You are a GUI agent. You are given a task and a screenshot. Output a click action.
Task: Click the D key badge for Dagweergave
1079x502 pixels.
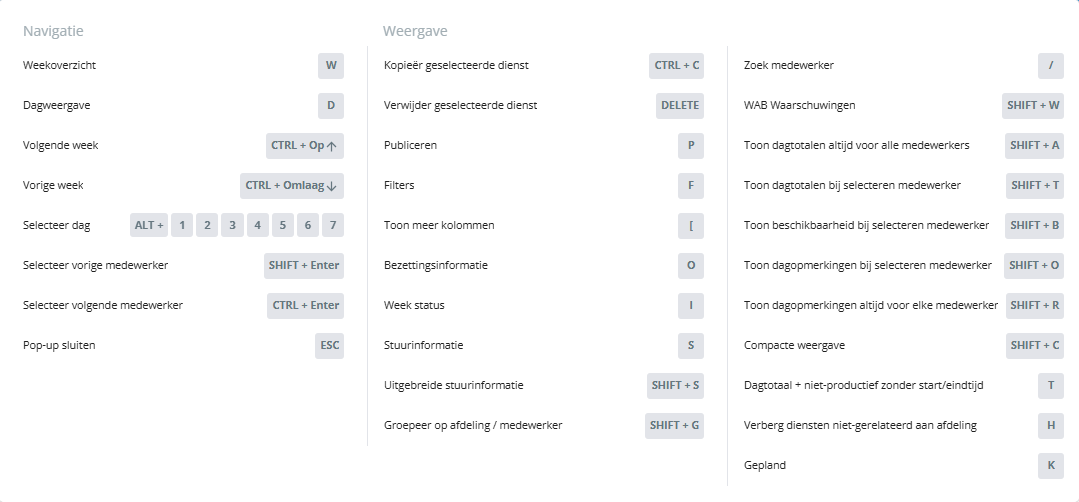(331, 106)
